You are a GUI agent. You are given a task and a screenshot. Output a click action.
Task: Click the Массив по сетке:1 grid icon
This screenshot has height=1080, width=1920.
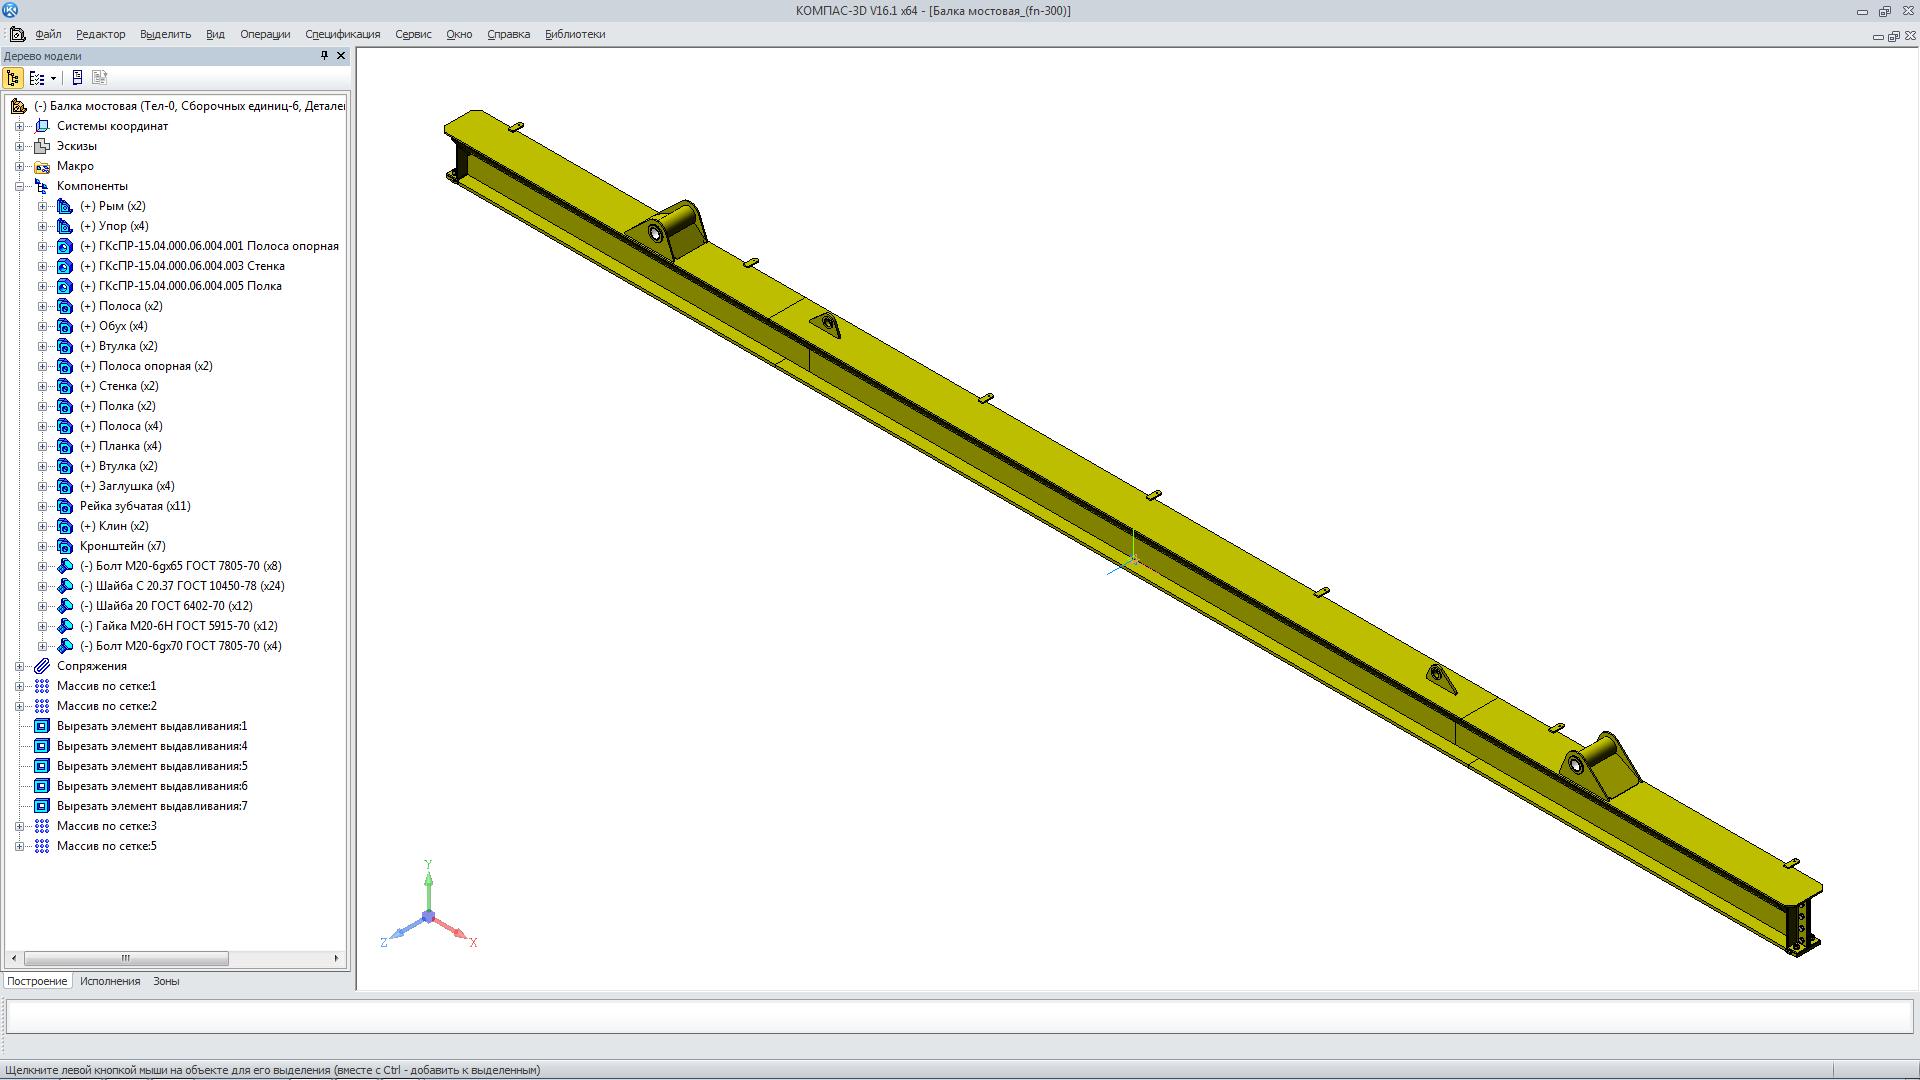click(x=42, y=686)
